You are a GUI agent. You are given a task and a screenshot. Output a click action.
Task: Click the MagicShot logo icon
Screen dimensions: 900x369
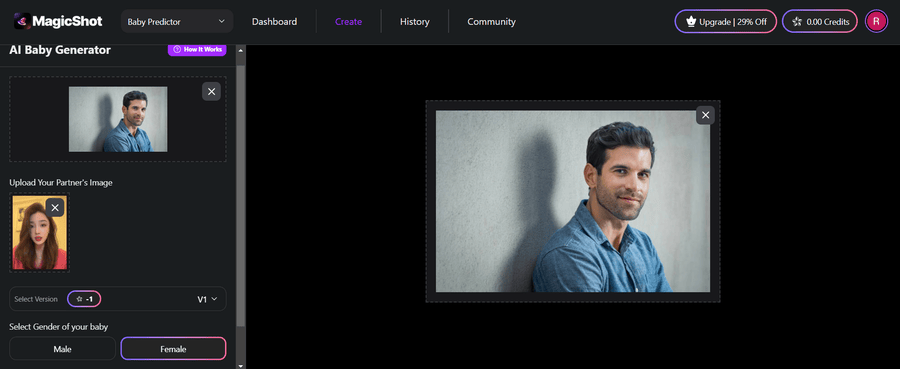pos(23,22)
